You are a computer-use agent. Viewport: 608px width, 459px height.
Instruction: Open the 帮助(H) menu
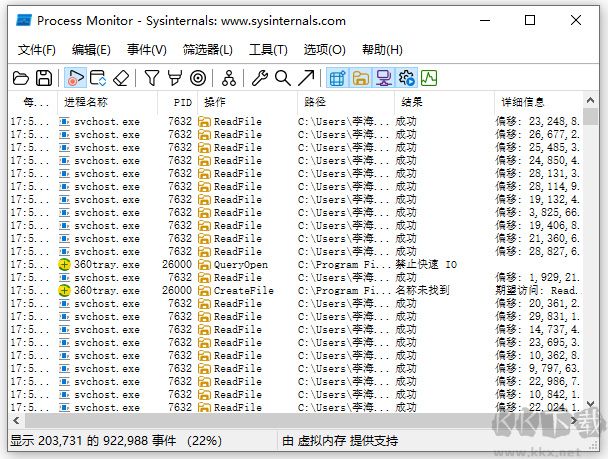(x=382, y=50)
